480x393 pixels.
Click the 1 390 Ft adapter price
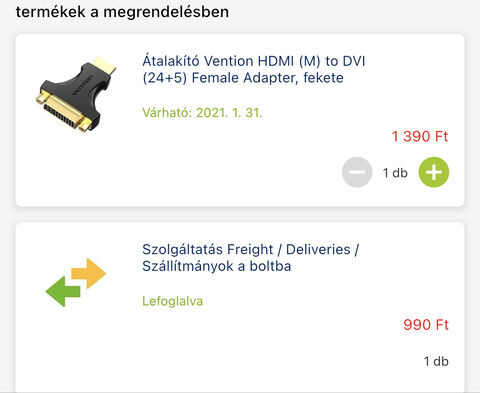(x=420, y=136)
